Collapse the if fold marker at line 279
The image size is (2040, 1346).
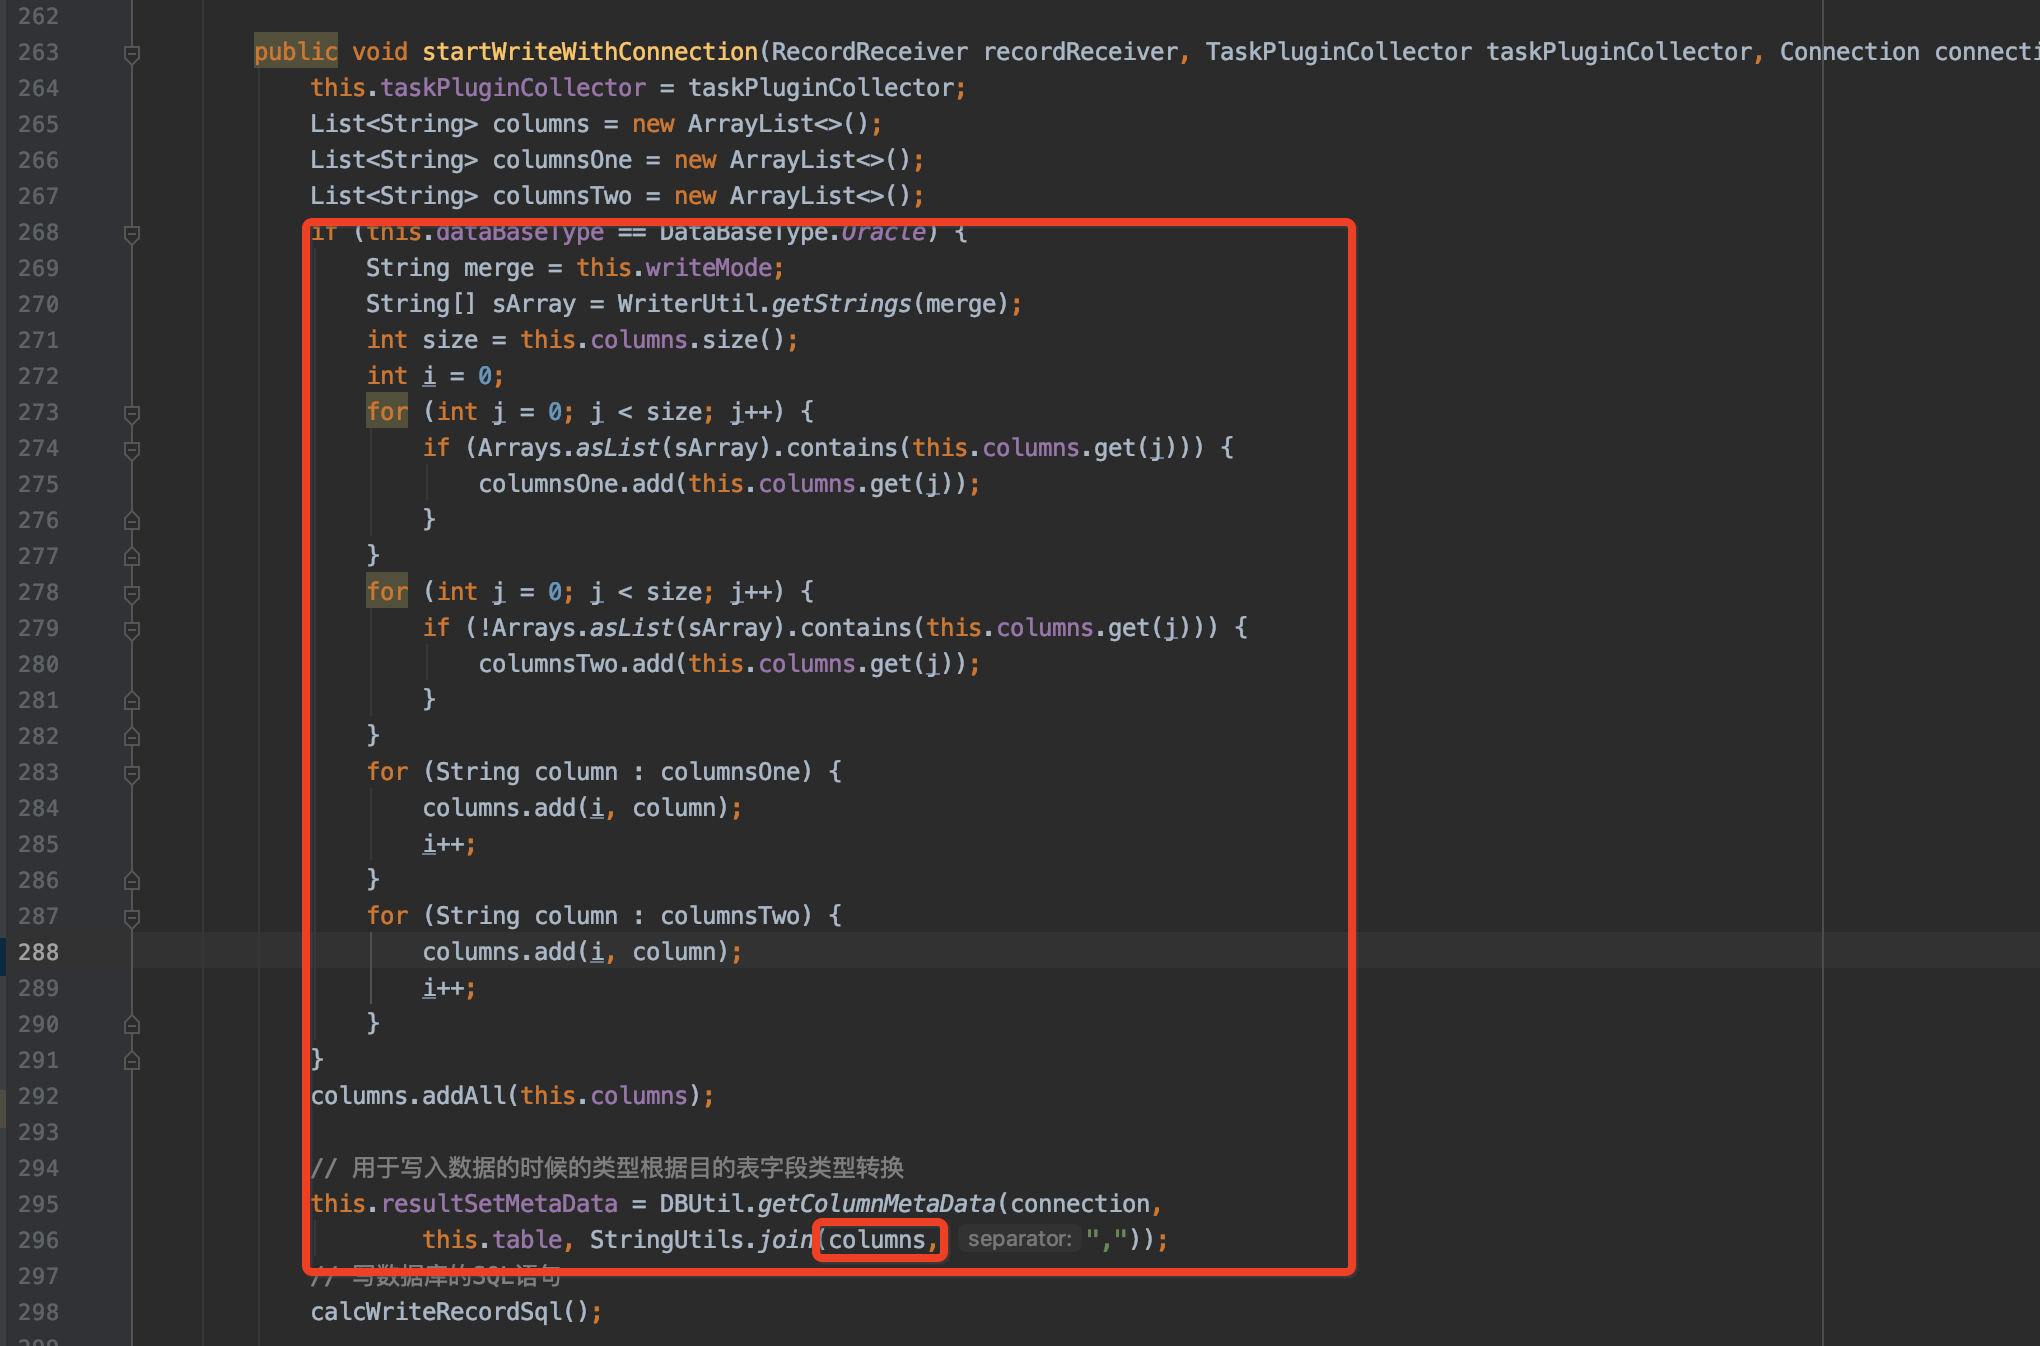tap(131, 629)
